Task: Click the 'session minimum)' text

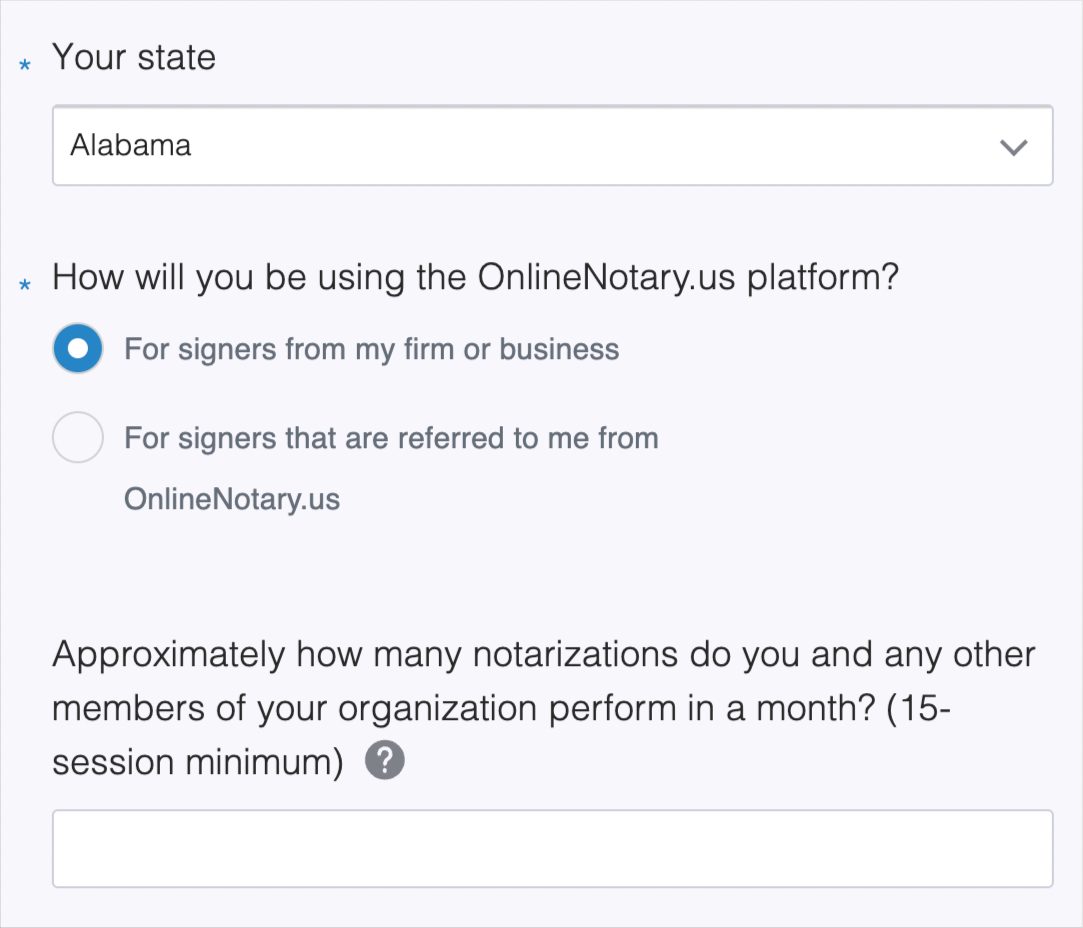Action: [198, 763]
